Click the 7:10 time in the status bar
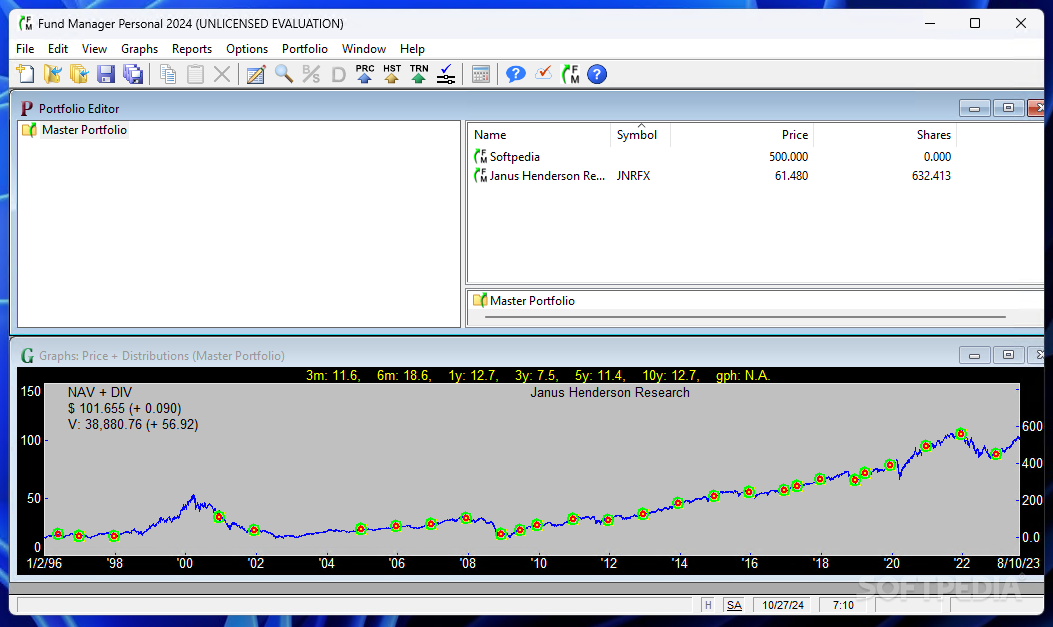The height and width of the screenshot is (627, 1053). tap(843, 605)
